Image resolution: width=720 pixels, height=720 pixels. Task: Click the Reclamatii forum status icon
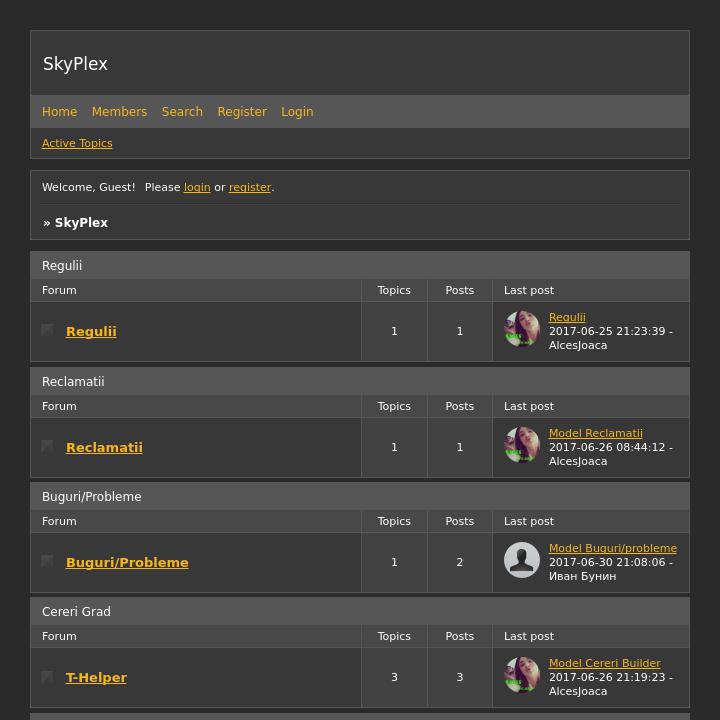coord(47,446)
